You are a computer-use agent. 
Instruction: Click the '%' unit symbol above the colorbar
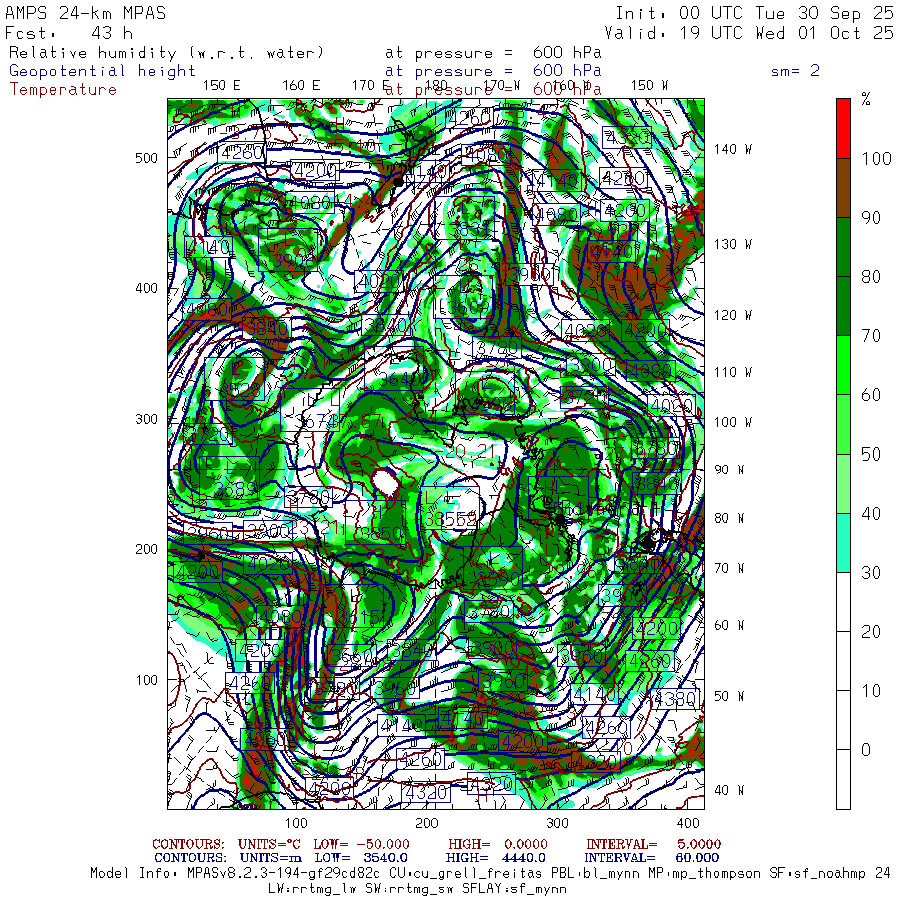[x=866, y=100]
